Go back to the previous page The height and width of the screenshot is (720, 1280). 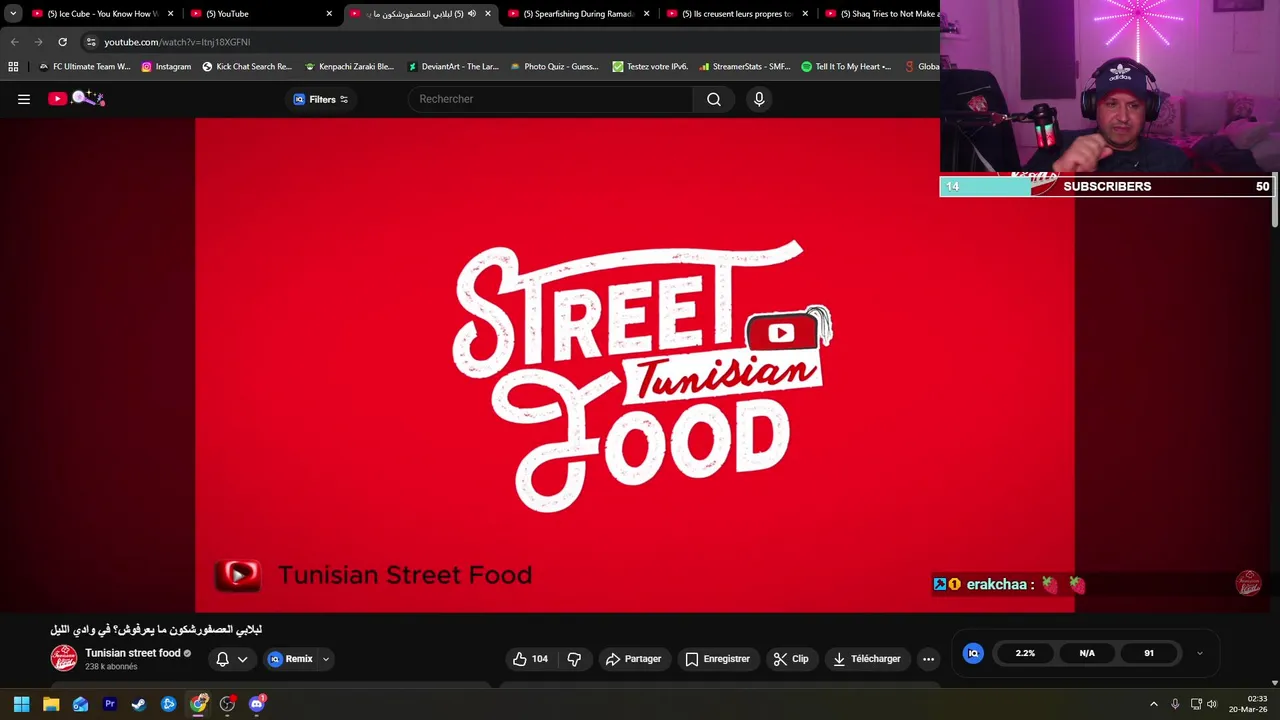(x=15, y=42)
